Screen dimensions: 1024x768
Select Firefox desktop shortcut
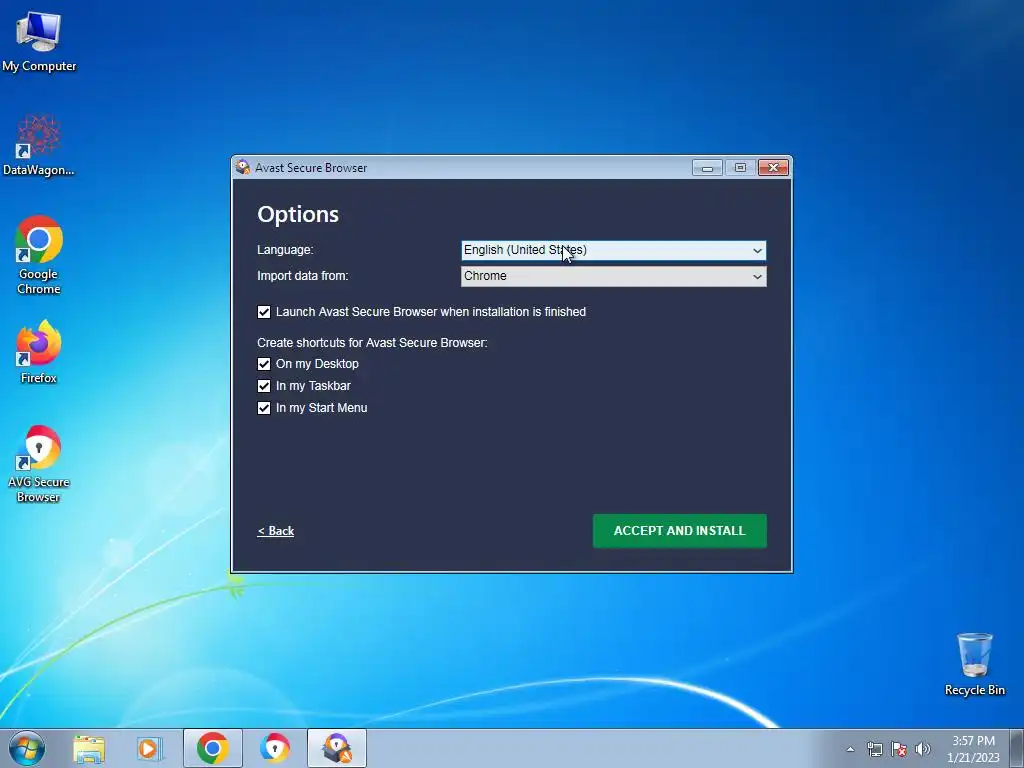[39, 351]
